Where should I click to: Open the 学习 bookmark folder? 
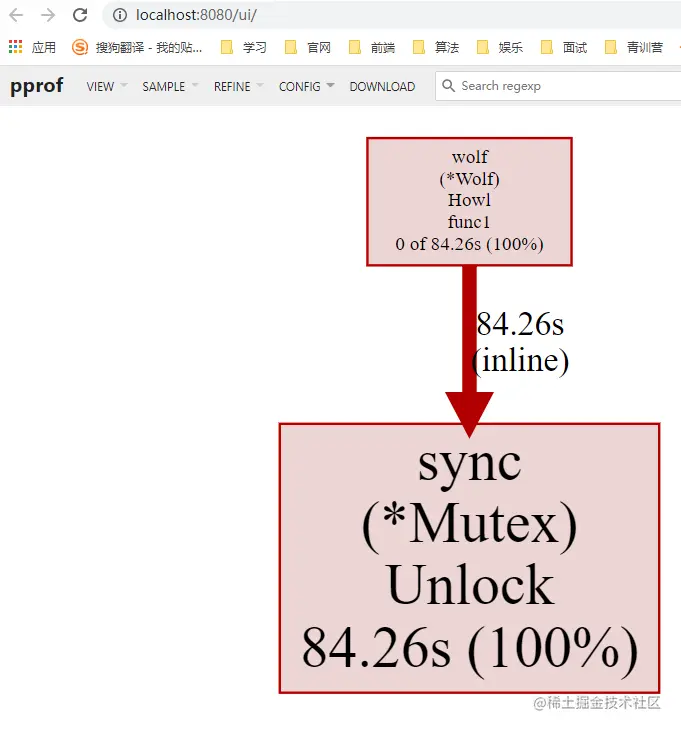click(x=243, y=47)
